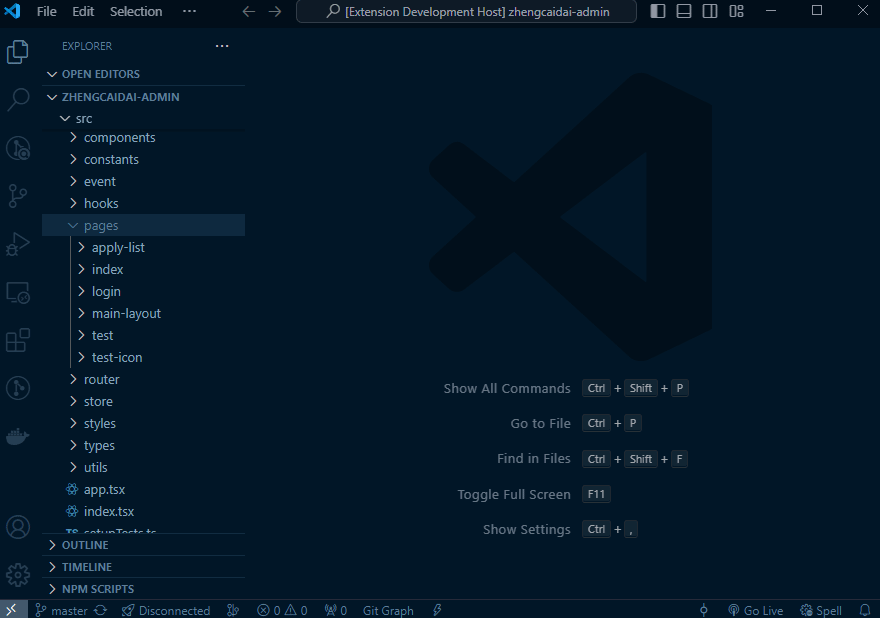This screenshot has height=618, width=880.
Task: Expand the test-icon folder
Action: tap(144, 358)
